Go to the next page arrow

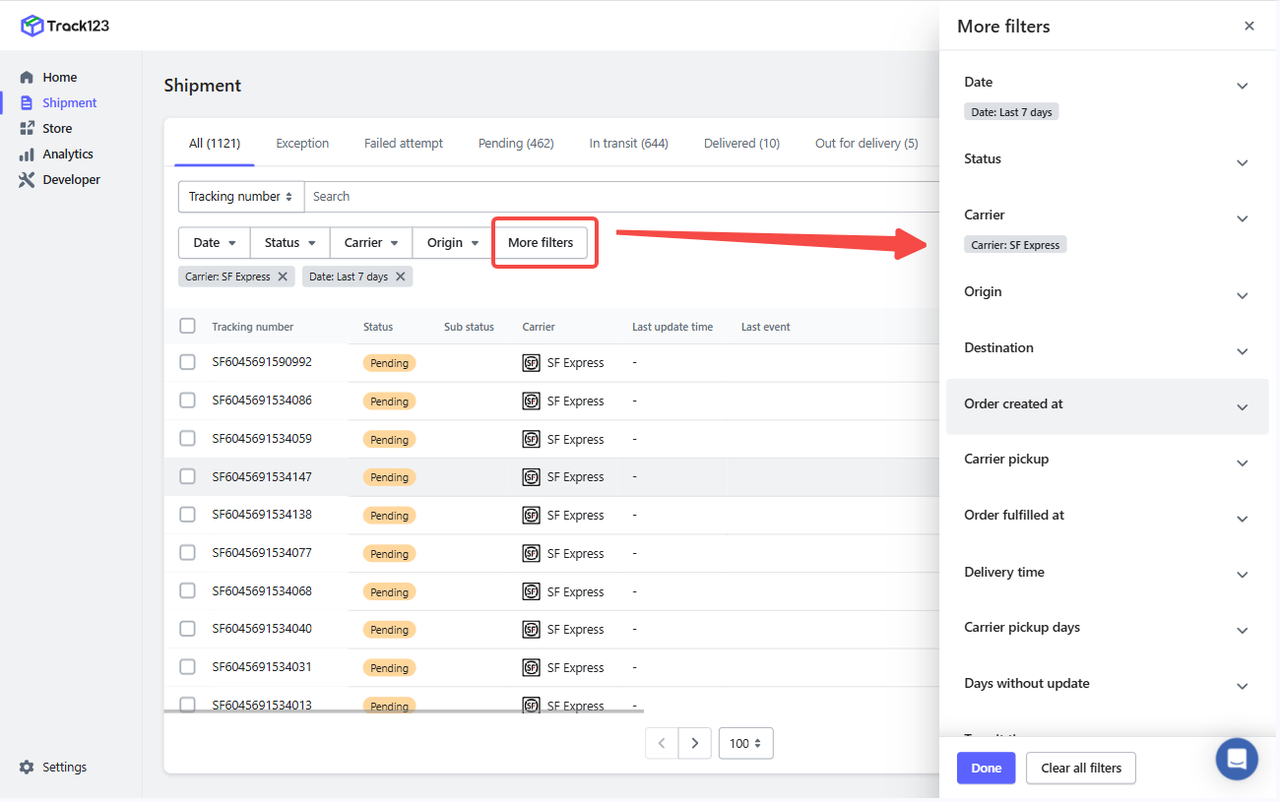coord(695,744)
